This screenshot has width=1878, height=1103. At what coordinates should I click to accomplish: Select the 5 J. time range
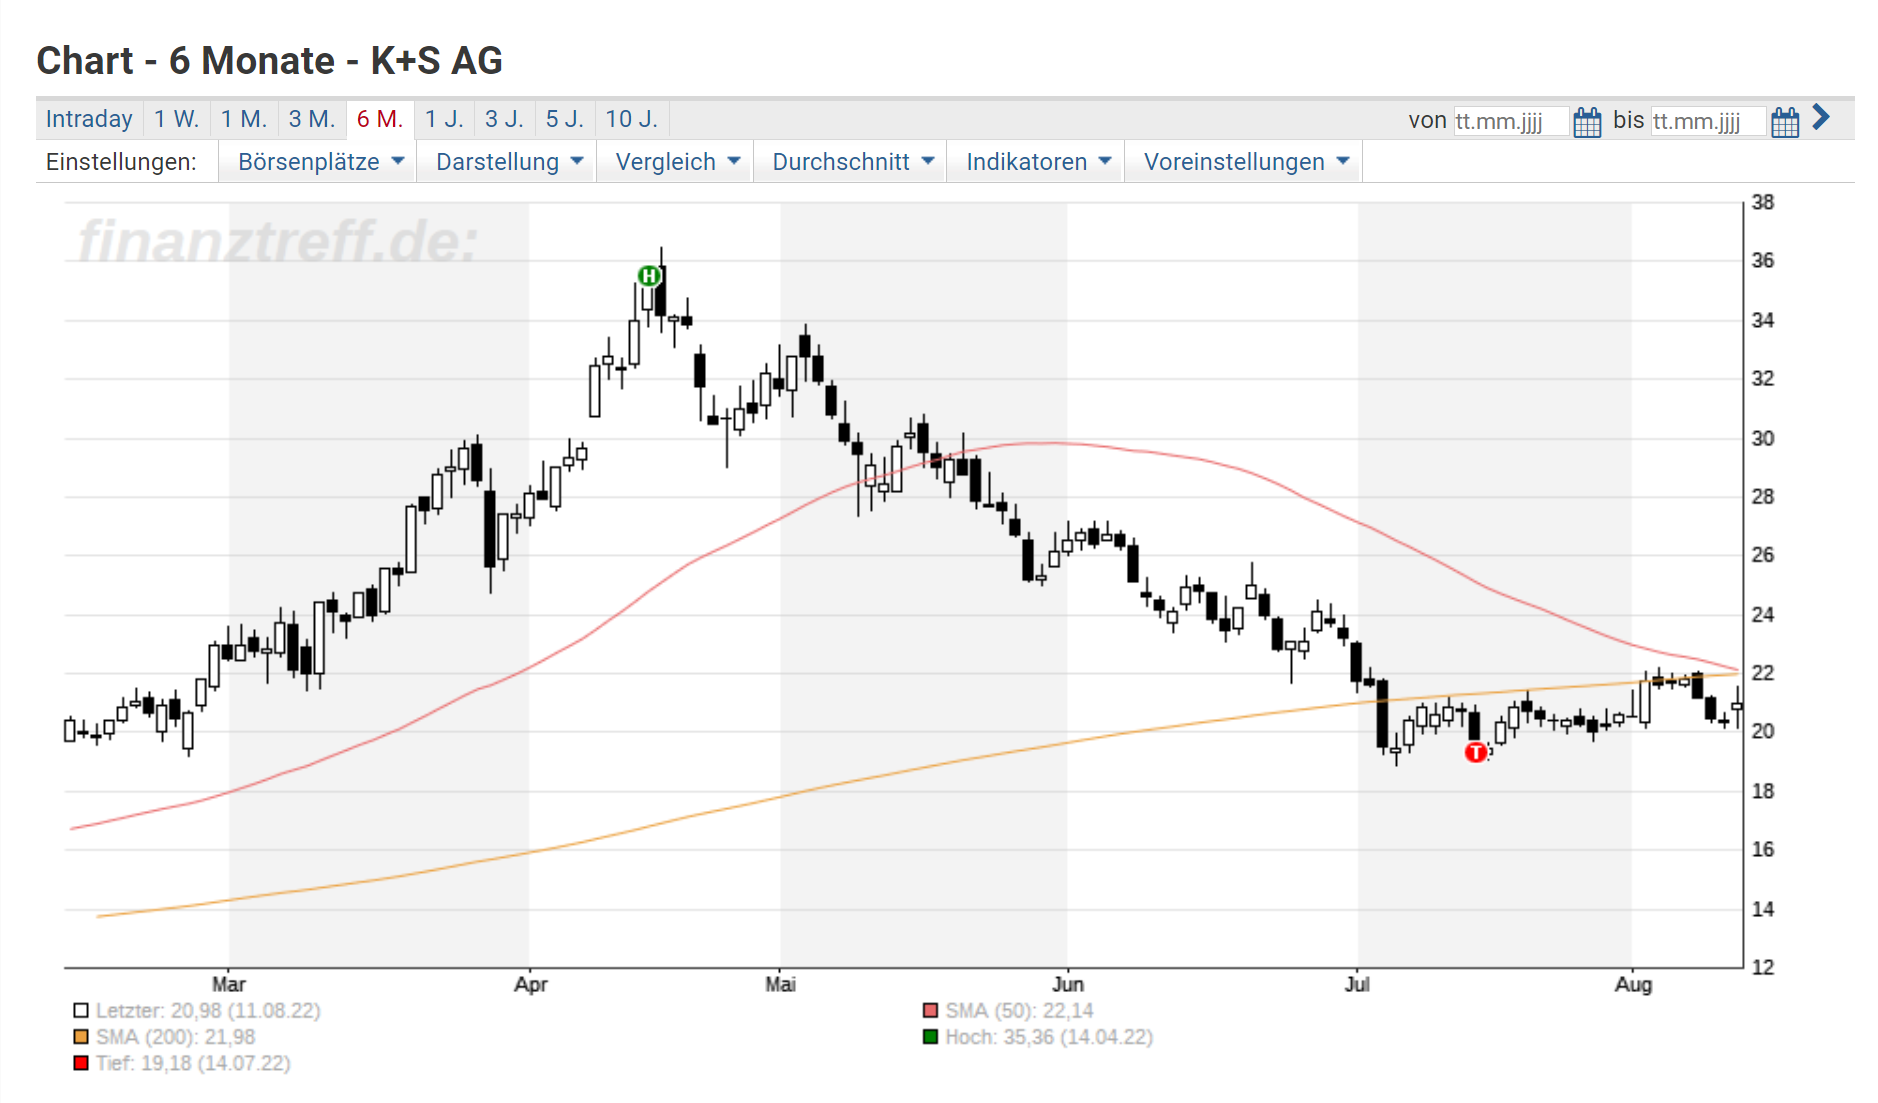pos(565,119)
